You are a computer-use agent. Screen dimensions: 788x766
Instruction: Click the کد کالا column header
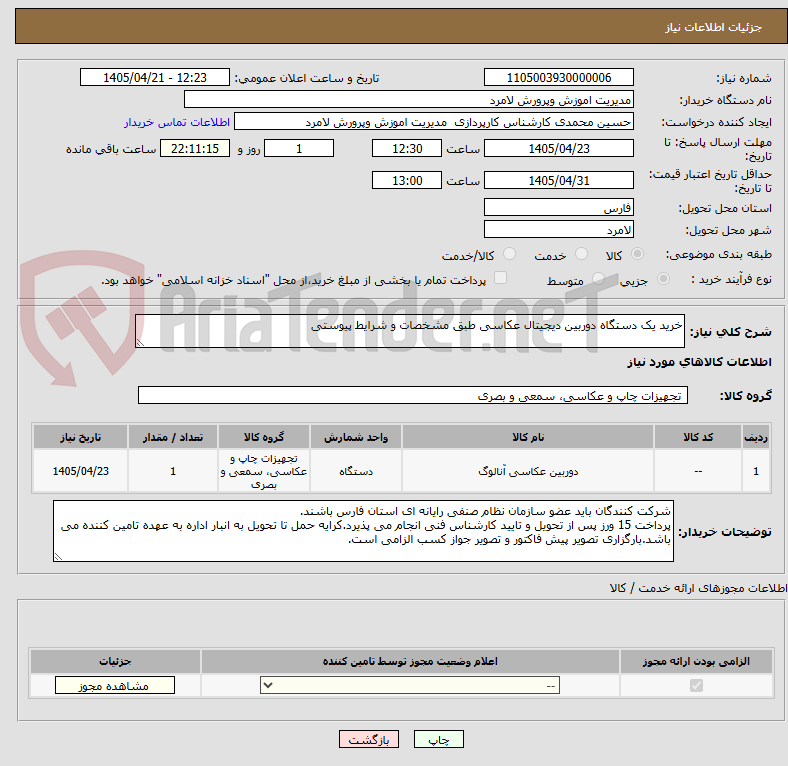698,437
